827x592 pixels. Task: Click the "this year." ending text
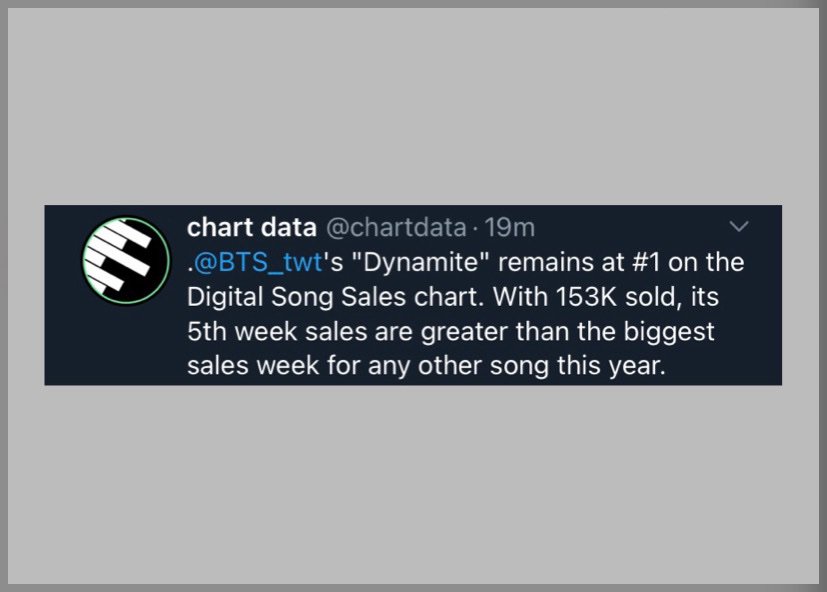point(611,366)
